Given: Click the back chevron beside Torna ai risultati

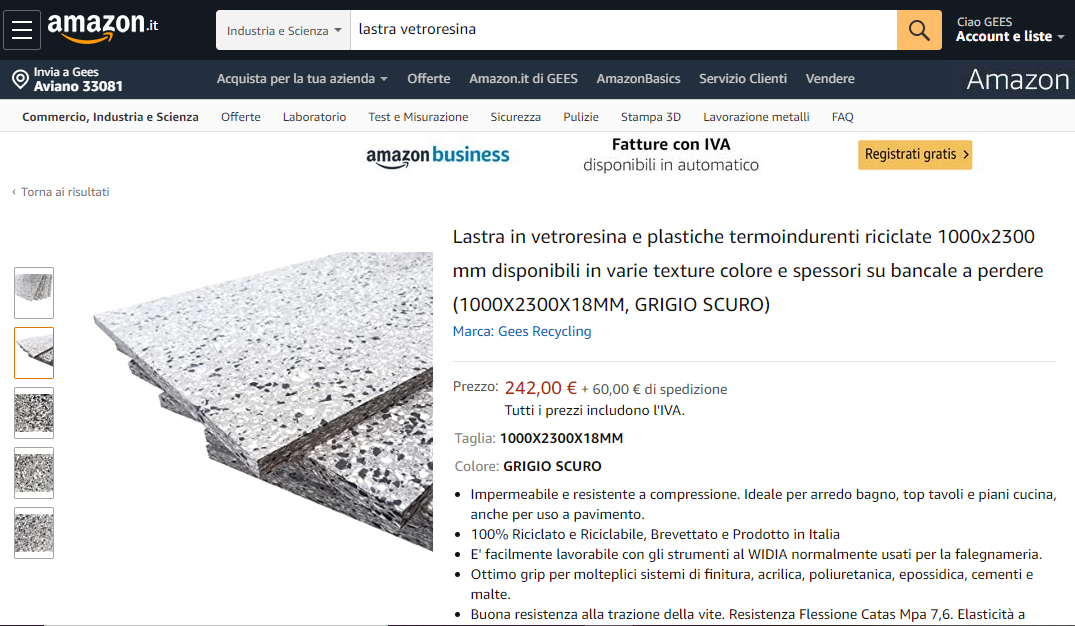Looking at the screenshot, I should tap(14, 192).
